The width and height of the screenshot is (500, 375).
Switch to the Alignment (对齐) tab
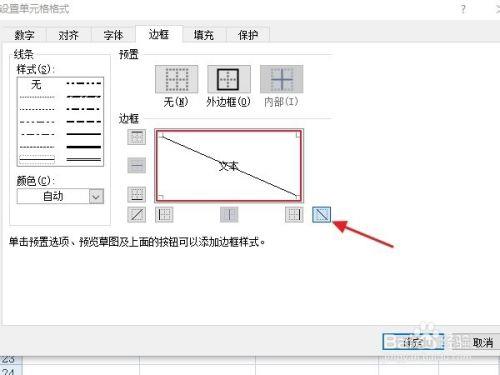pyautogui.click(x=68, y=35)
